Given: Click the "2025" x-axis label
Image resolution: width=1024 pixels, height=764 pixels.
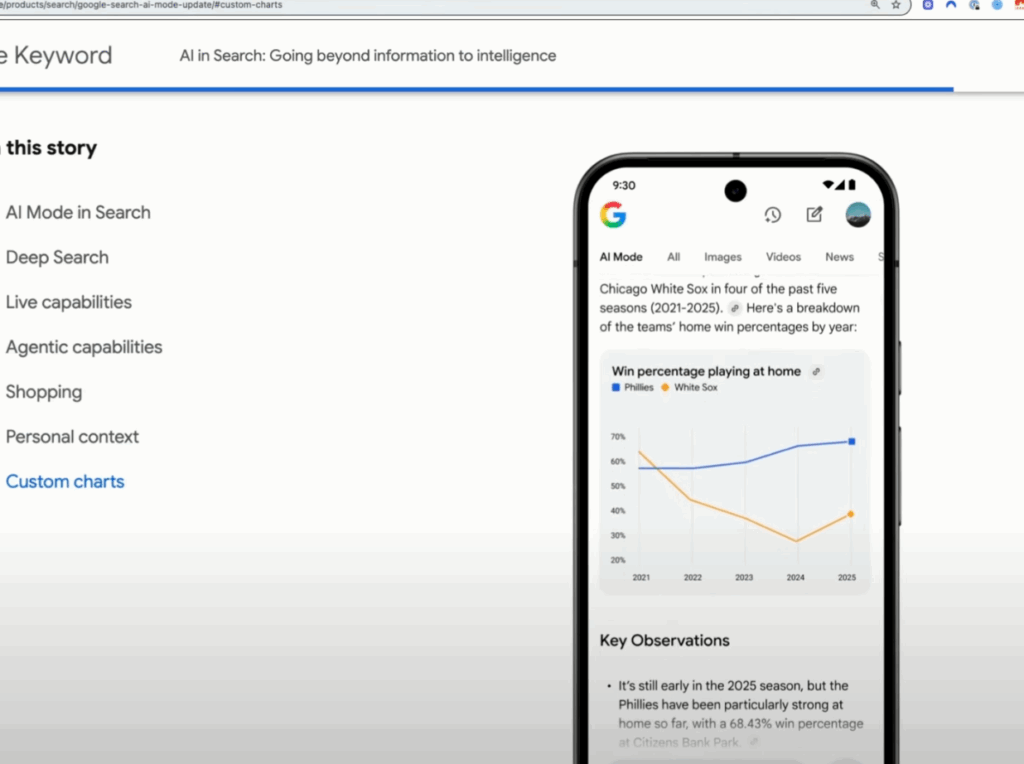Looking at the screenshot, I should (x=847, y=577).
